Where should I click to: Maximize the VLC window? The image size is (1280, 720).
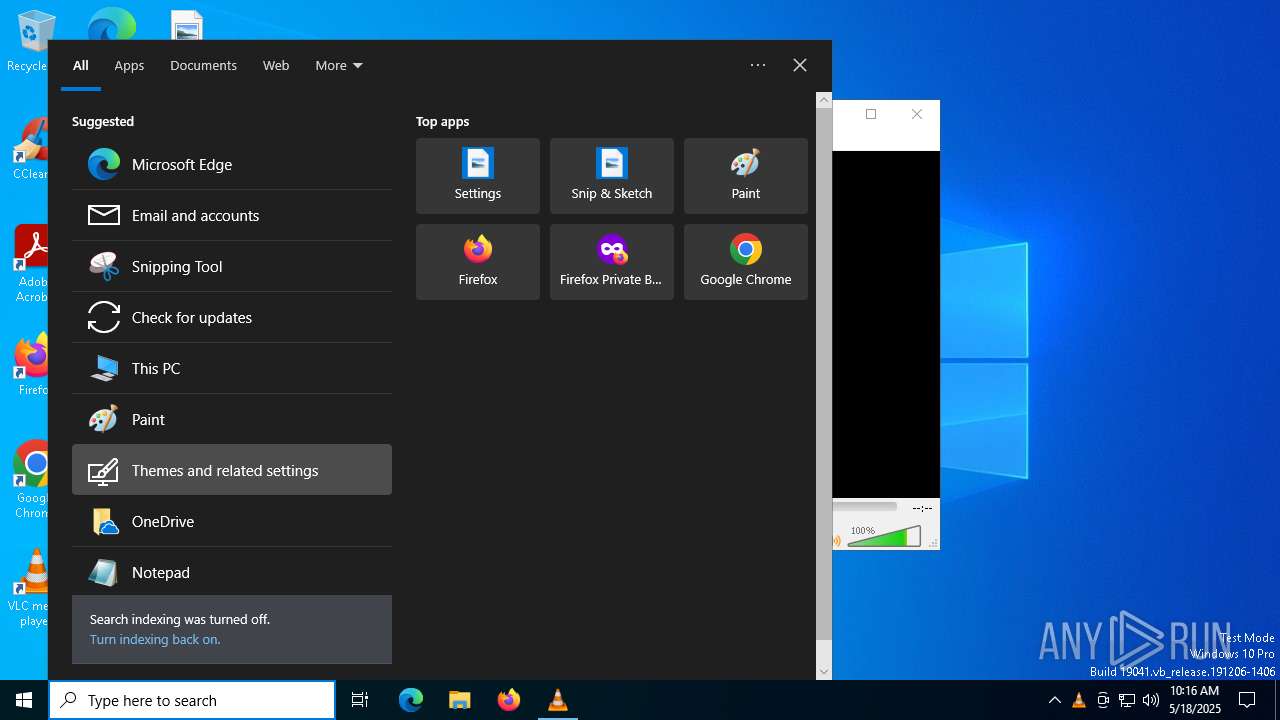[x=871, y=114]
